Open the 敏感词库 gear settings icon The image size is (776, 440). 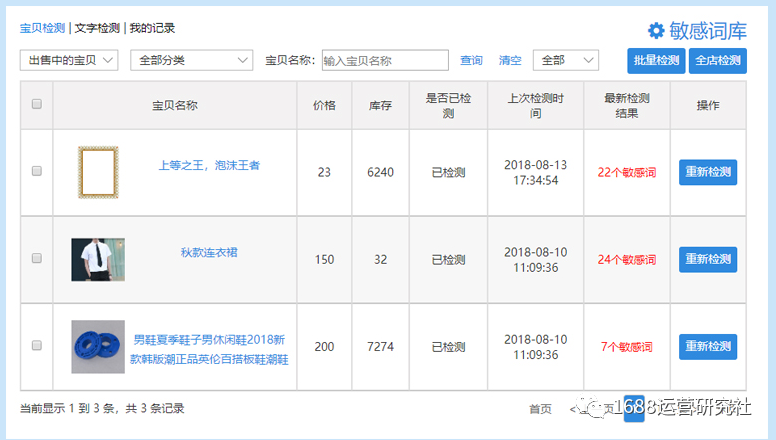click(x=656, y=31)
